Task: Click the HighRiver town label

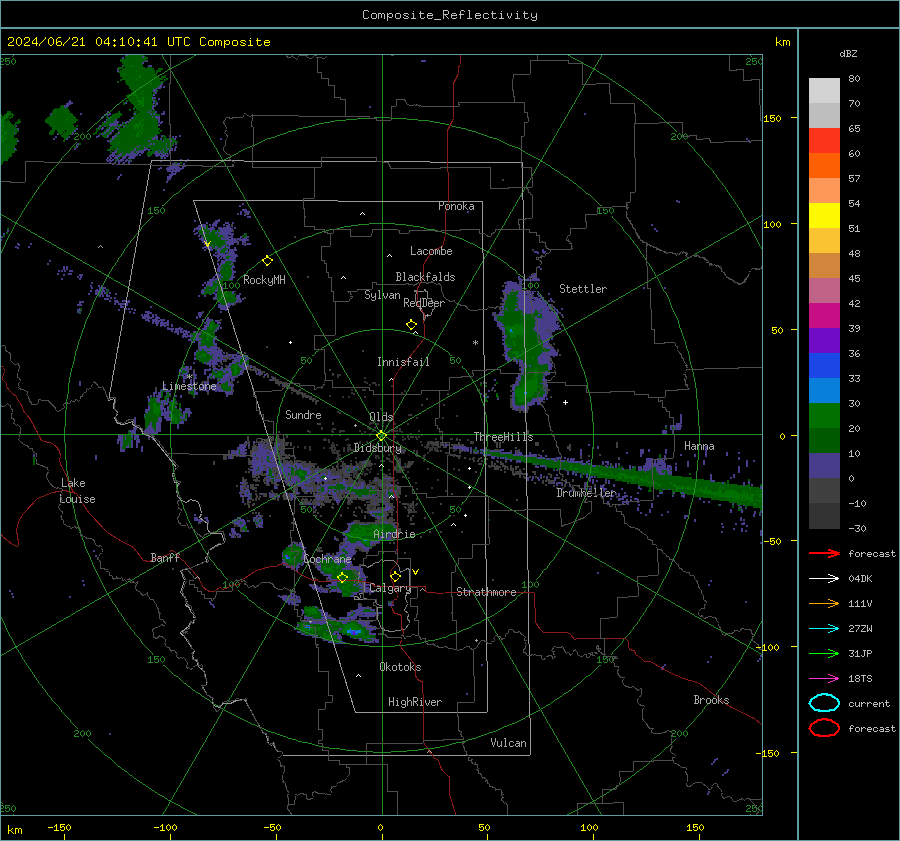Action: [x=415, y=702]
